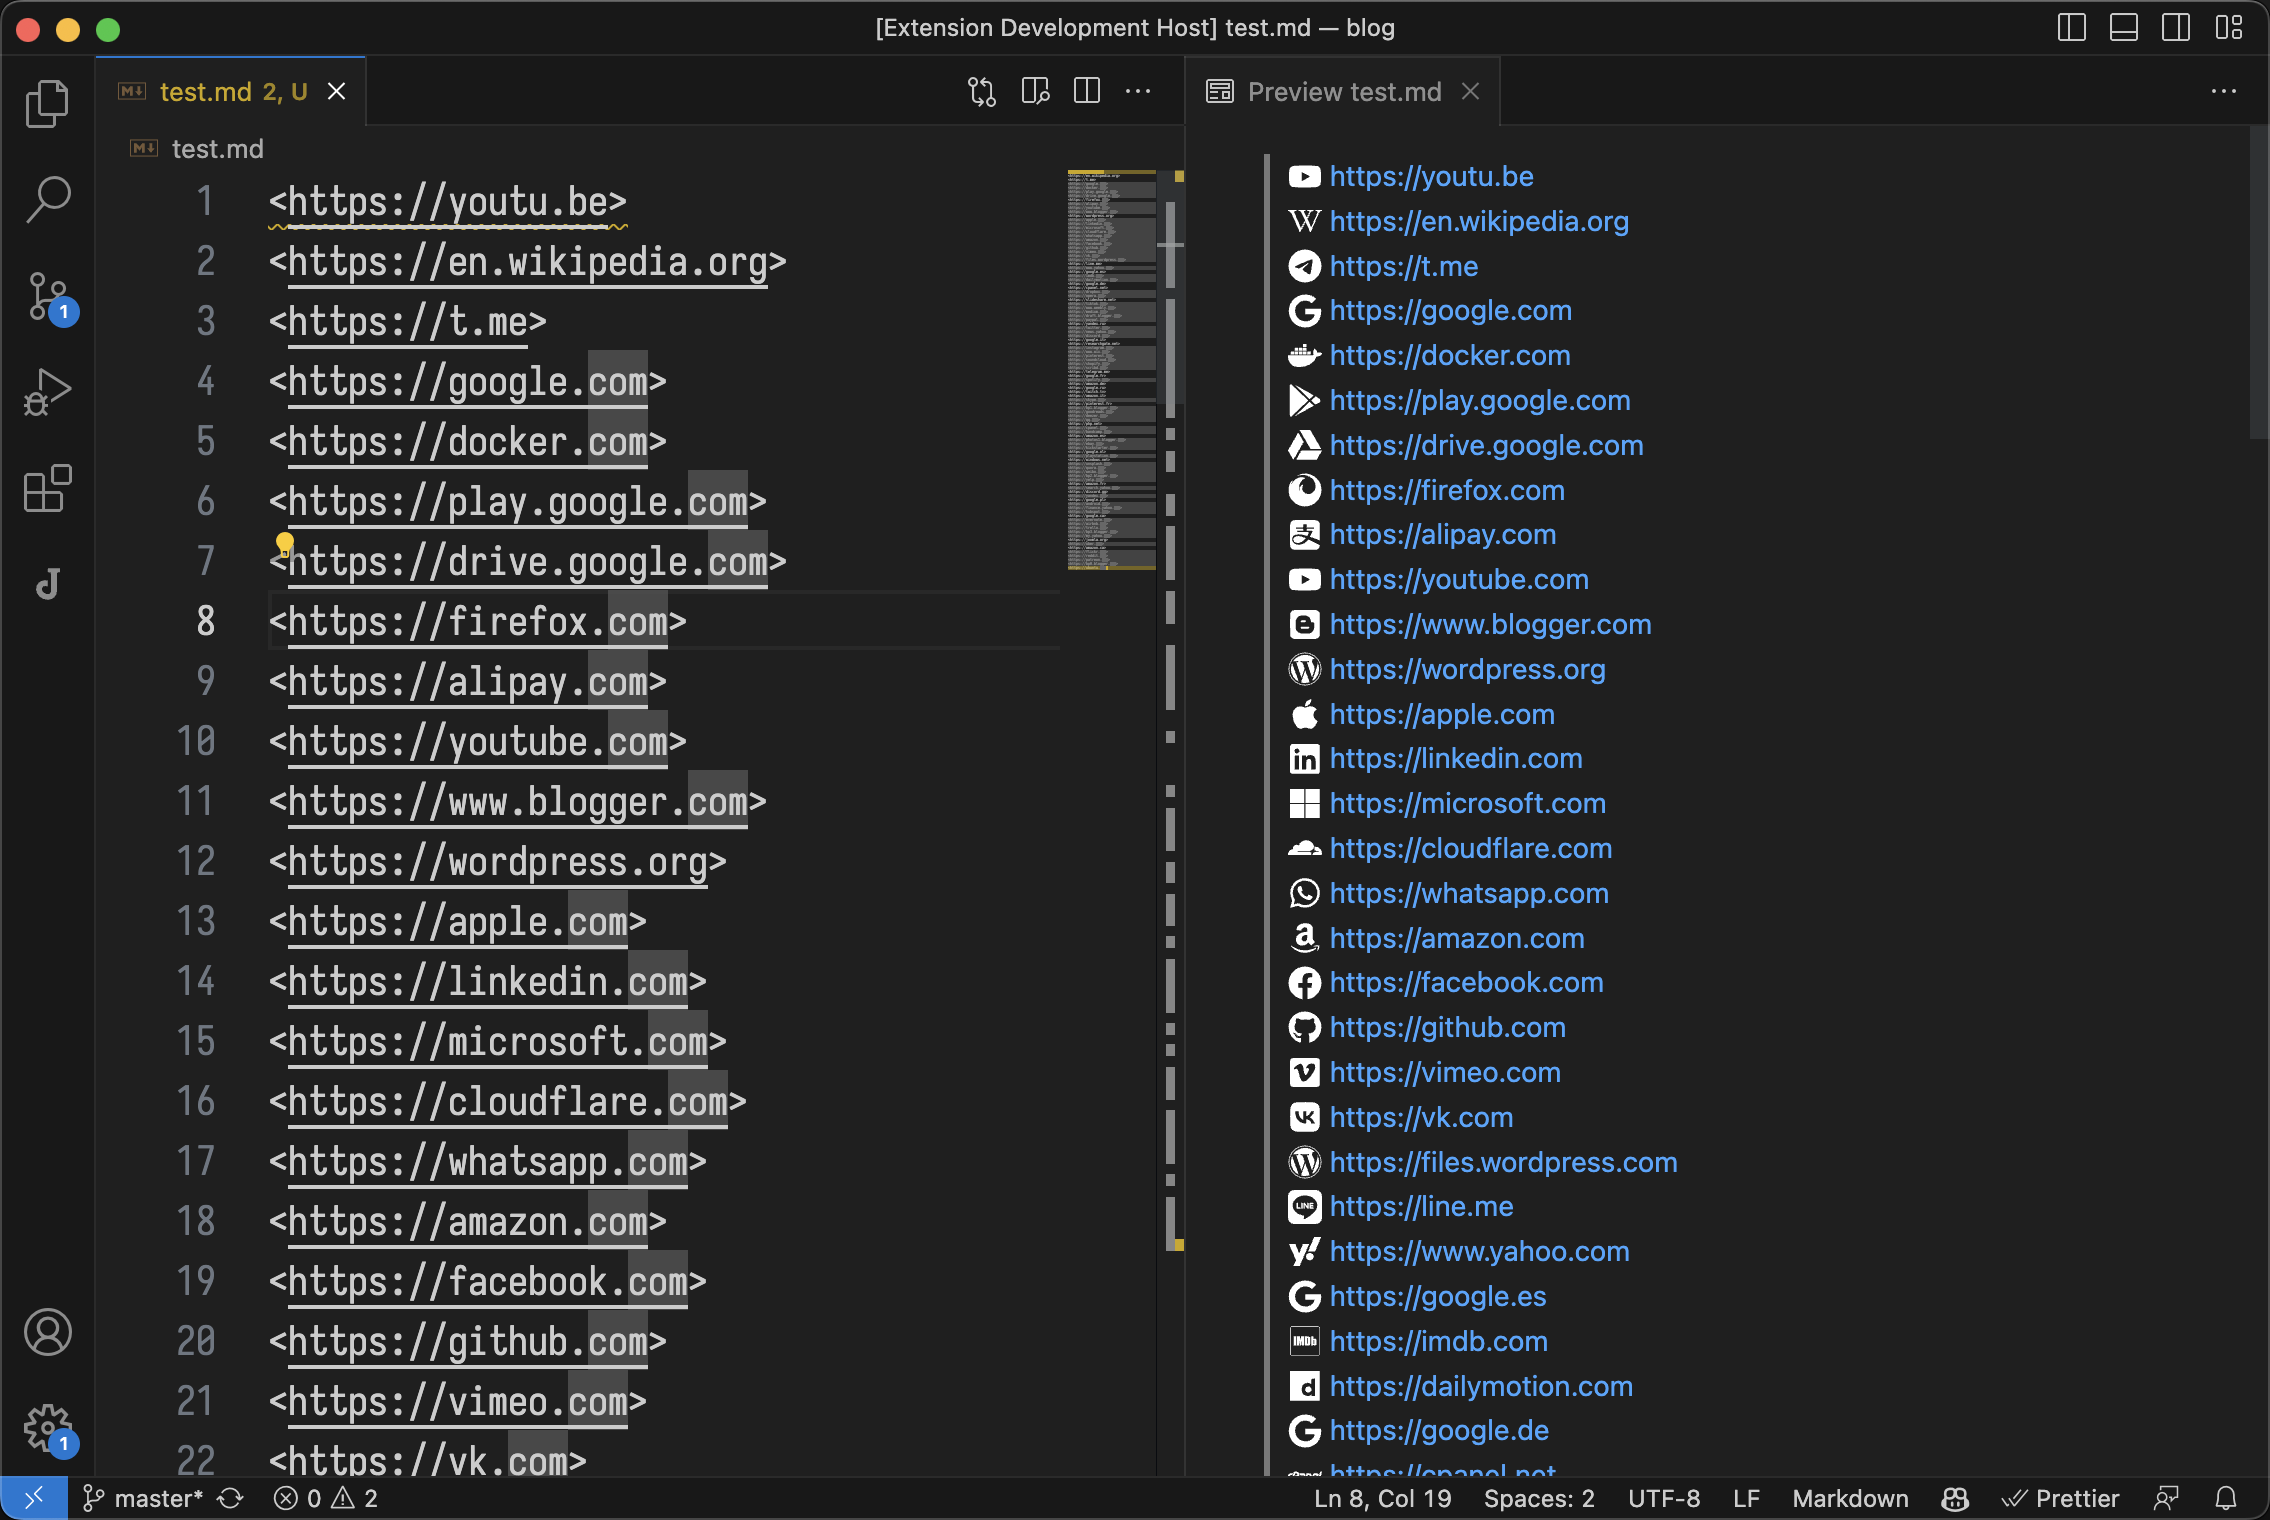Click the lightbulb code action on line 7
The height and width of the screenshot is (1520, 2270).
click(x=285, y=544)
